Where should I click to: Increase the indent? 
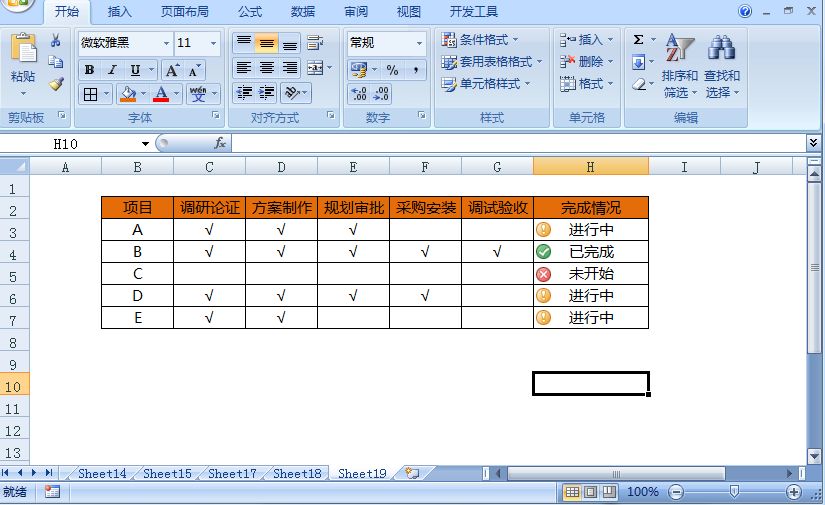[267, 93]
